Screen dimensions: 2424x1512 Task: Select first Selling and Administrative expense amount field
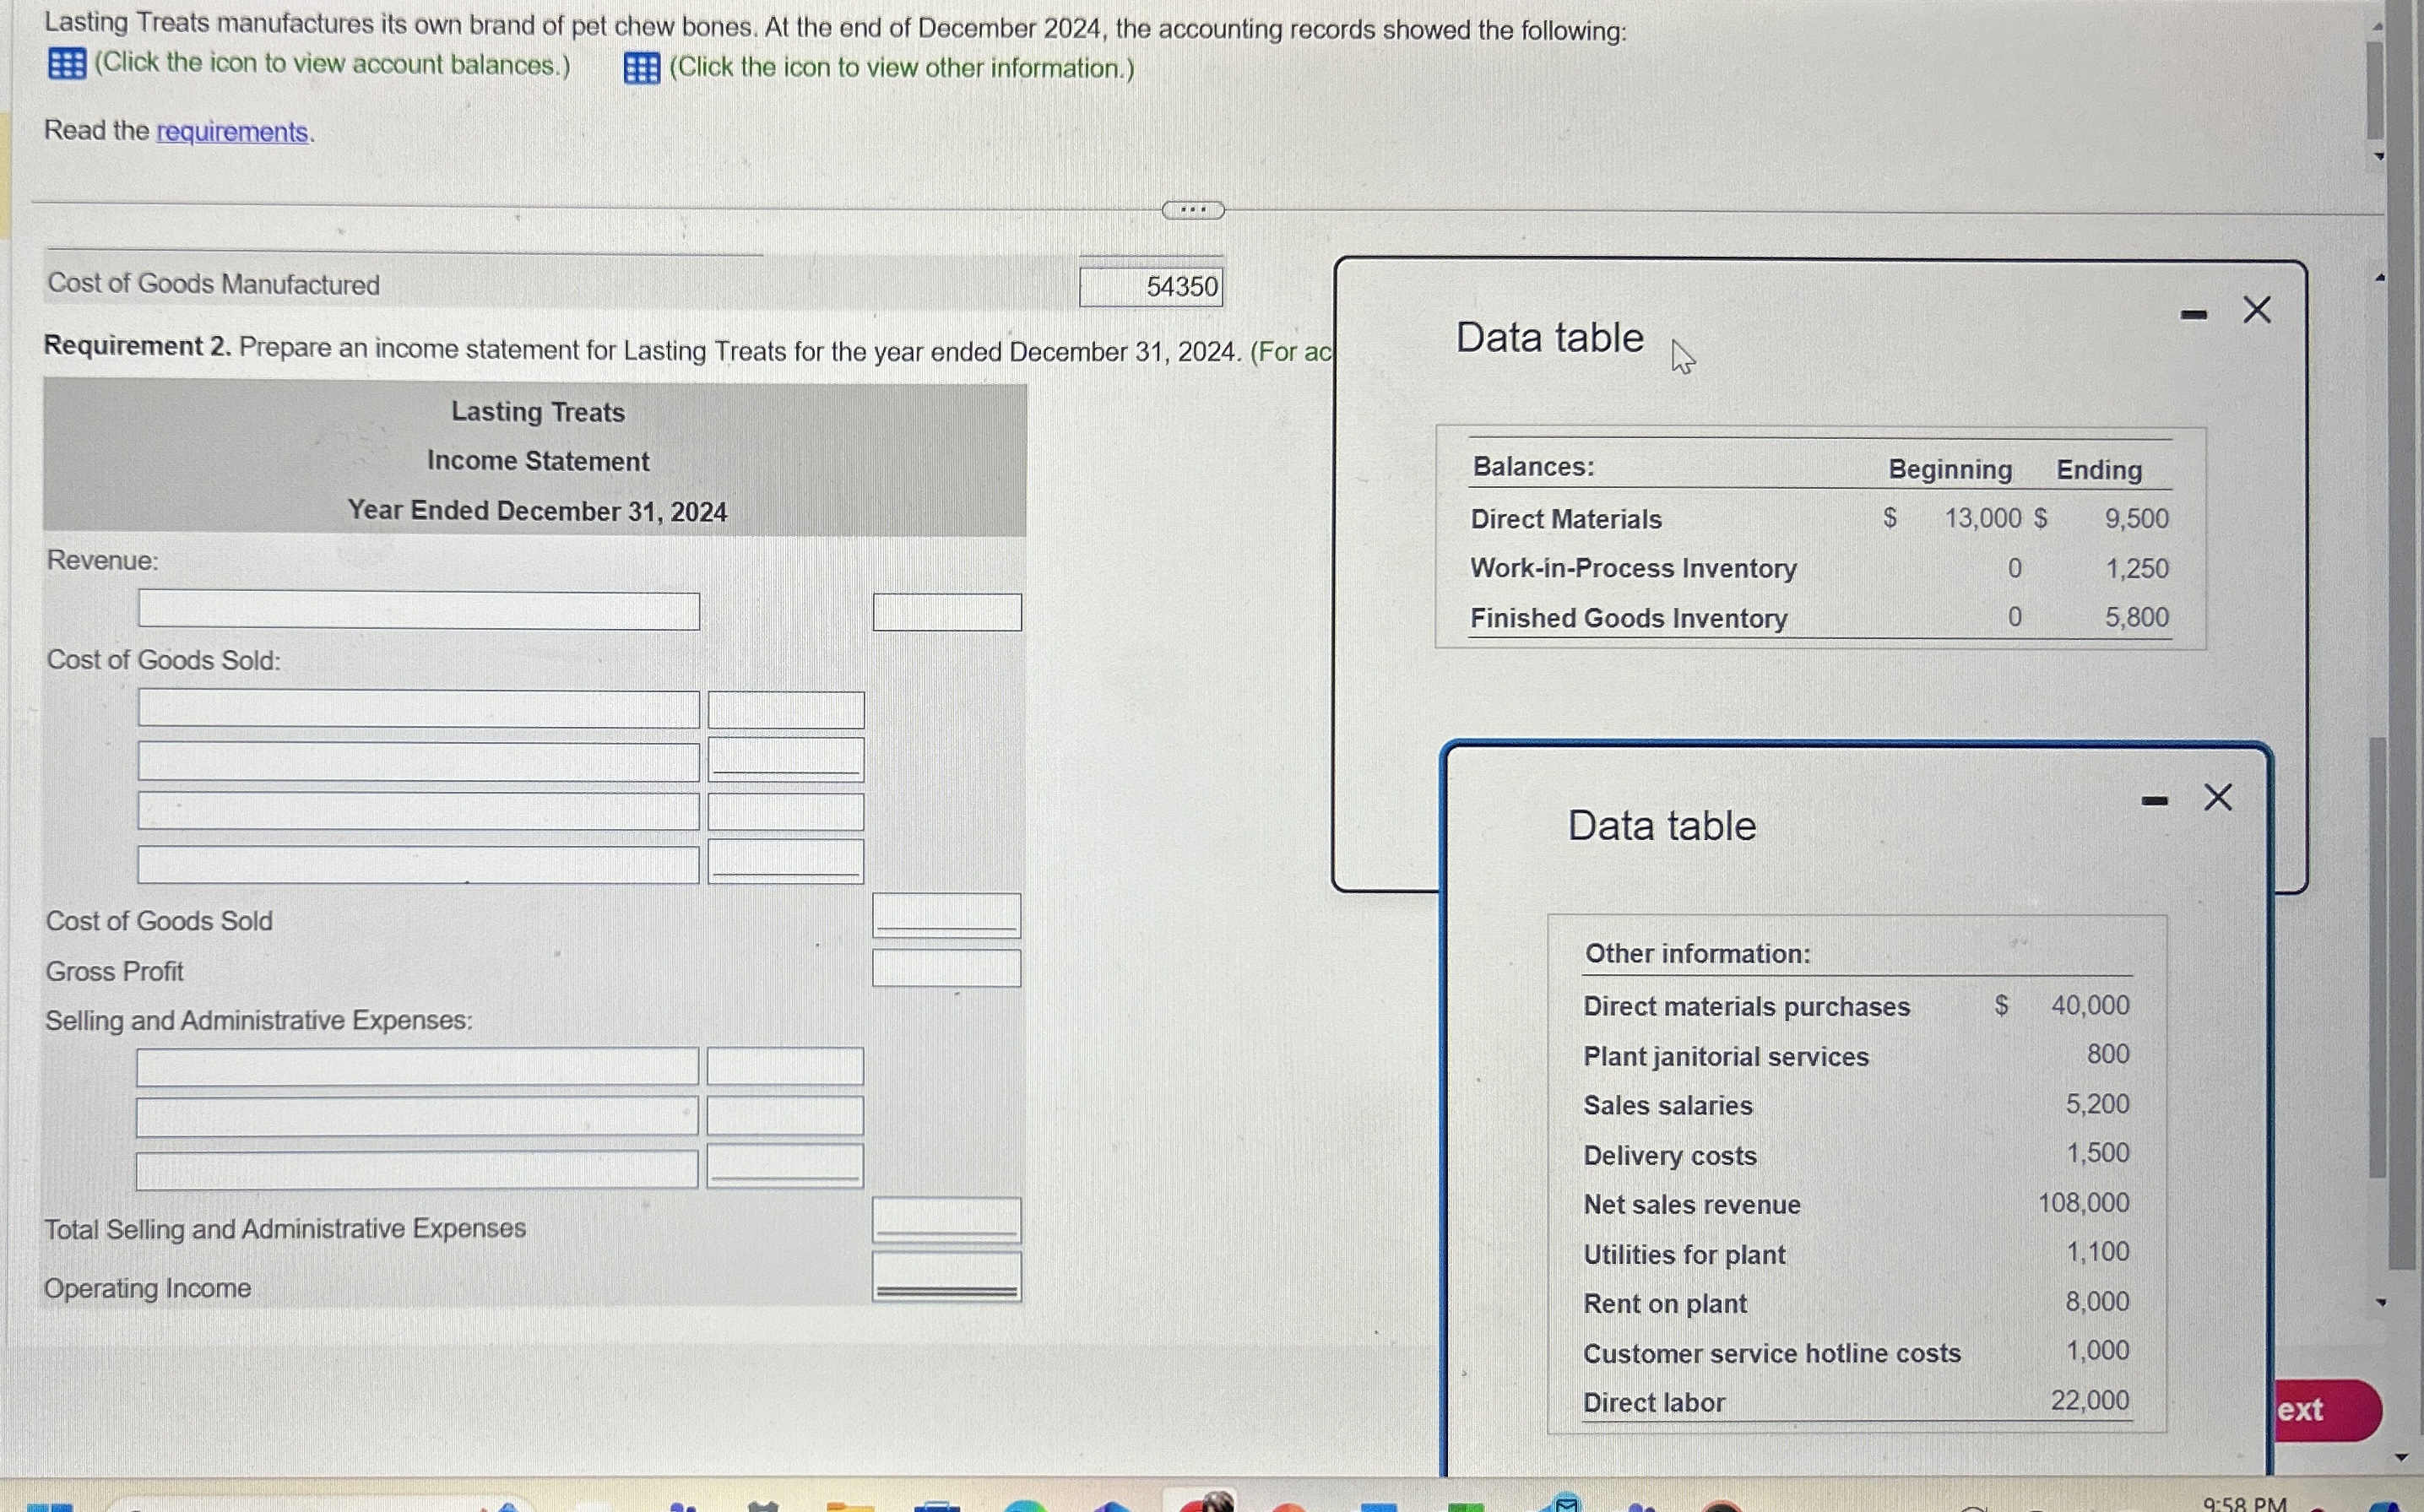pyautogui.click(x=785, y=1066)
